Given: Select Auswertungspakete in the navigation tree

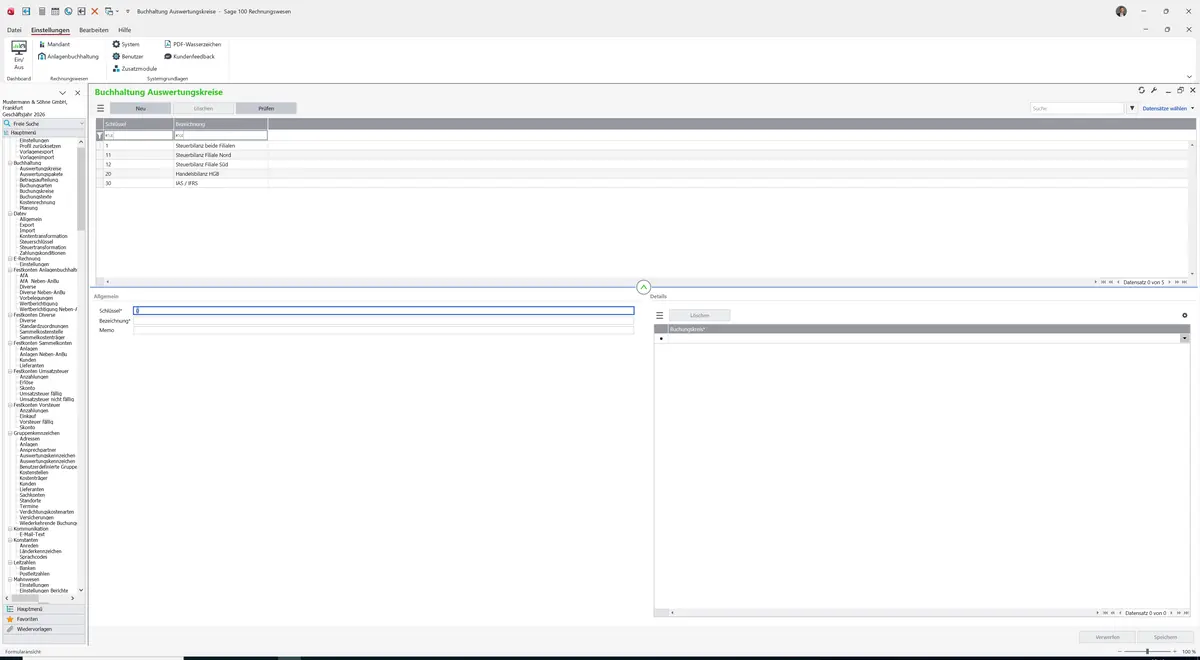Looking at the screenshot, I should click(x=41, y=174).
